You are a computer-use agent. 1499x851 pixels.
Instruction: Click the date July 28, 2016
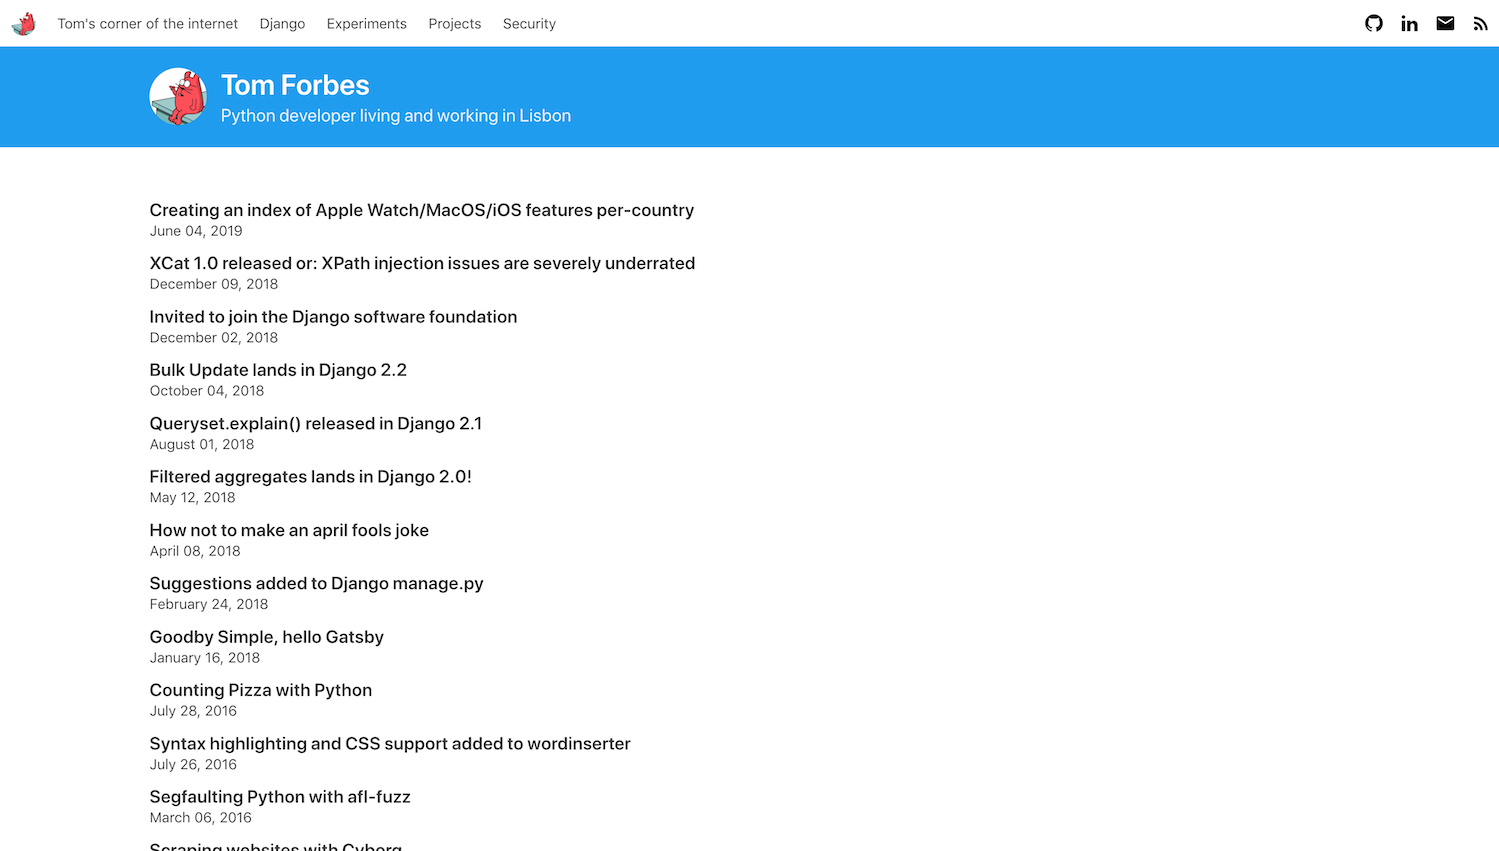tap(193, 711)
